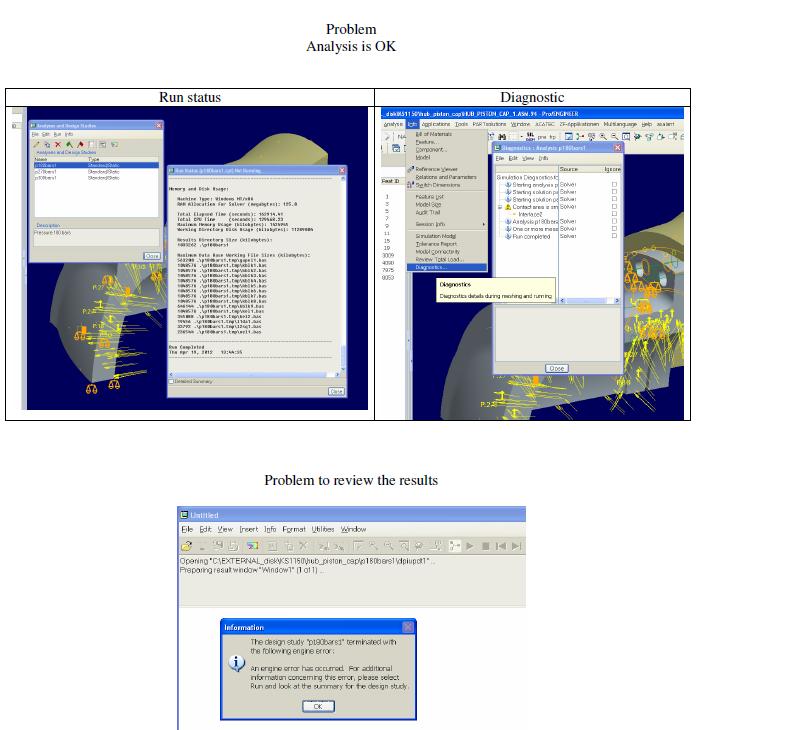The width and height of the screenshot is (800, 730).
Task: Open Format menu in the Untitled results window
Action: point(294,530)
